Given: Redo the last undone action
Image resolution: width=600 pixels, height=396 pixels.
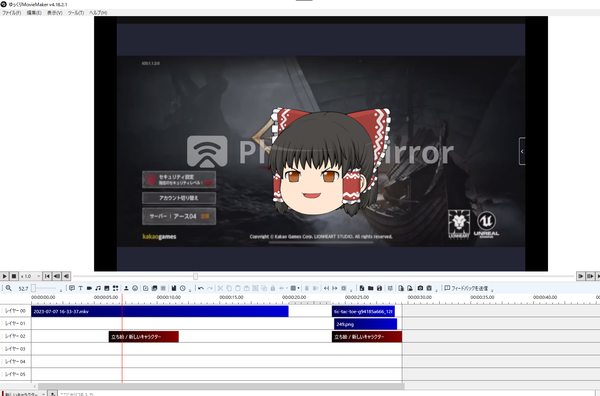Looking at the screenshot, I should click(x=210, y=288).
